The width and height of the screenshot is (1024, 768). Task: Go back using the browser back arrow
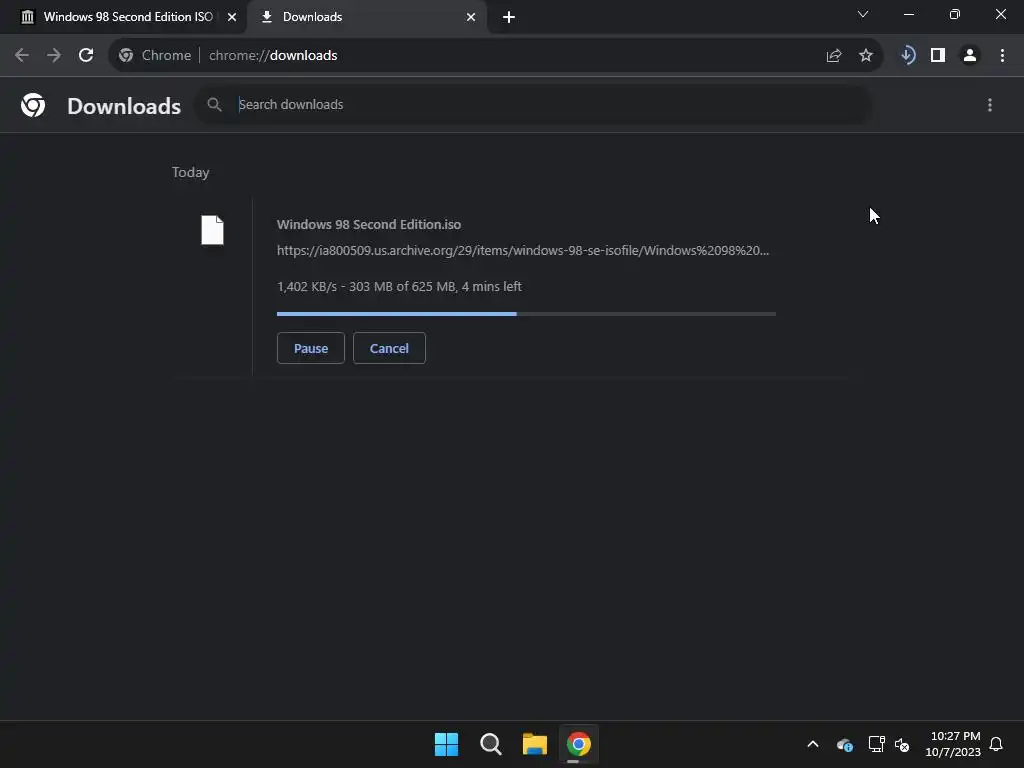coord(22,56)
